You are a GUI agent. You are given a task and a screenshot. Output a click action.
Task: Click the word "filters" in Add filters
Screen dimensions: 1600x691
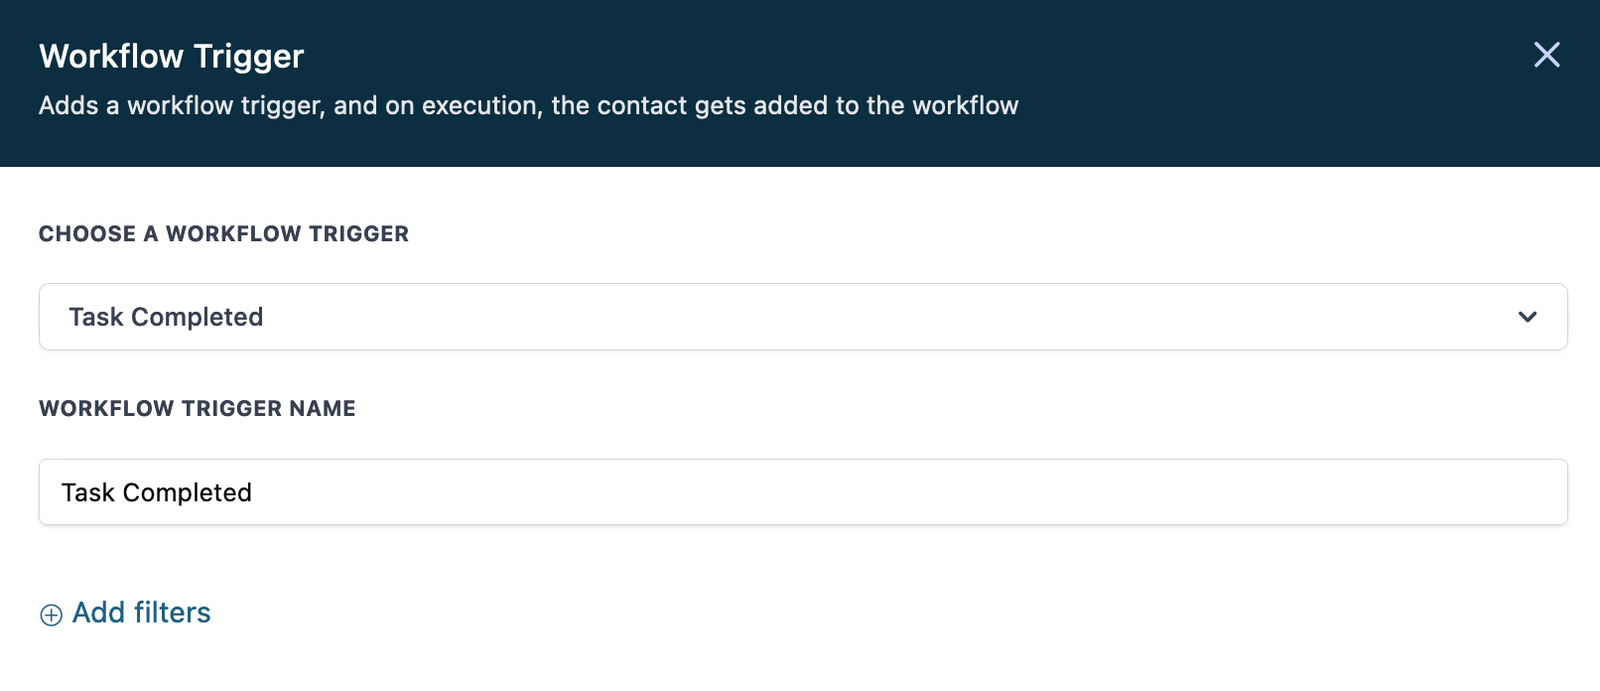click(x=172, y=613)
